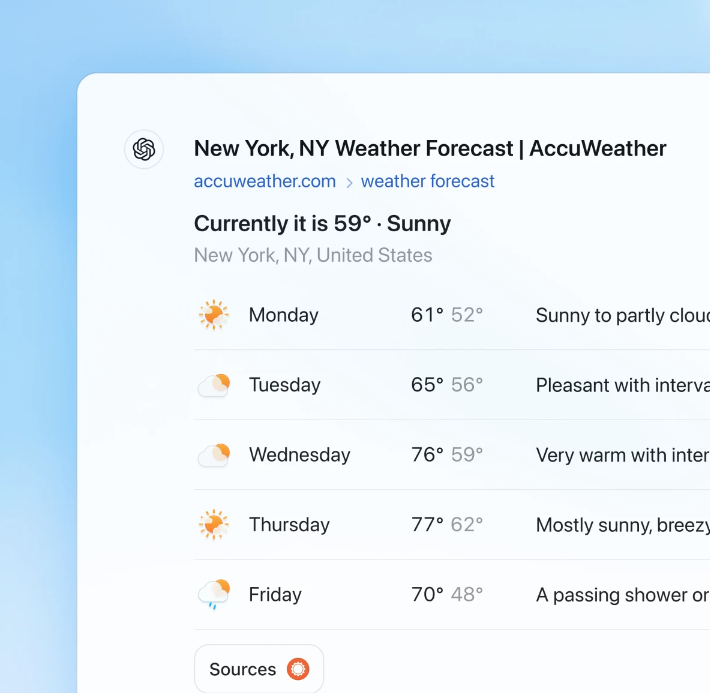Click Friday's rain shower icon
The width and height of the screenshot is (710, 693).
(214, 595)
